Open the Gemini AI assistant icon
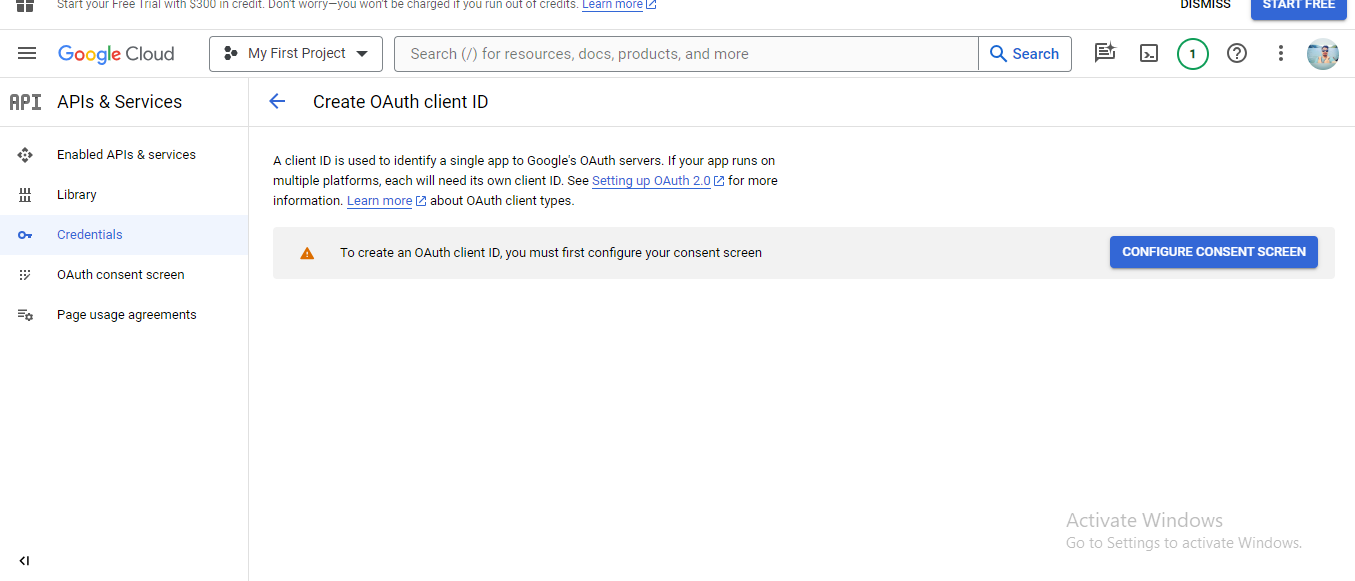The image size is (1355, 581). coord(1105,54)
